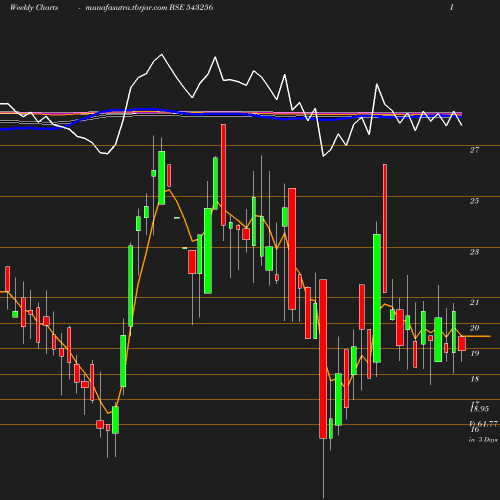Viewport: 500px width, 500px height.
Task: Click the "25" price axis label
Action: point(474,201)
